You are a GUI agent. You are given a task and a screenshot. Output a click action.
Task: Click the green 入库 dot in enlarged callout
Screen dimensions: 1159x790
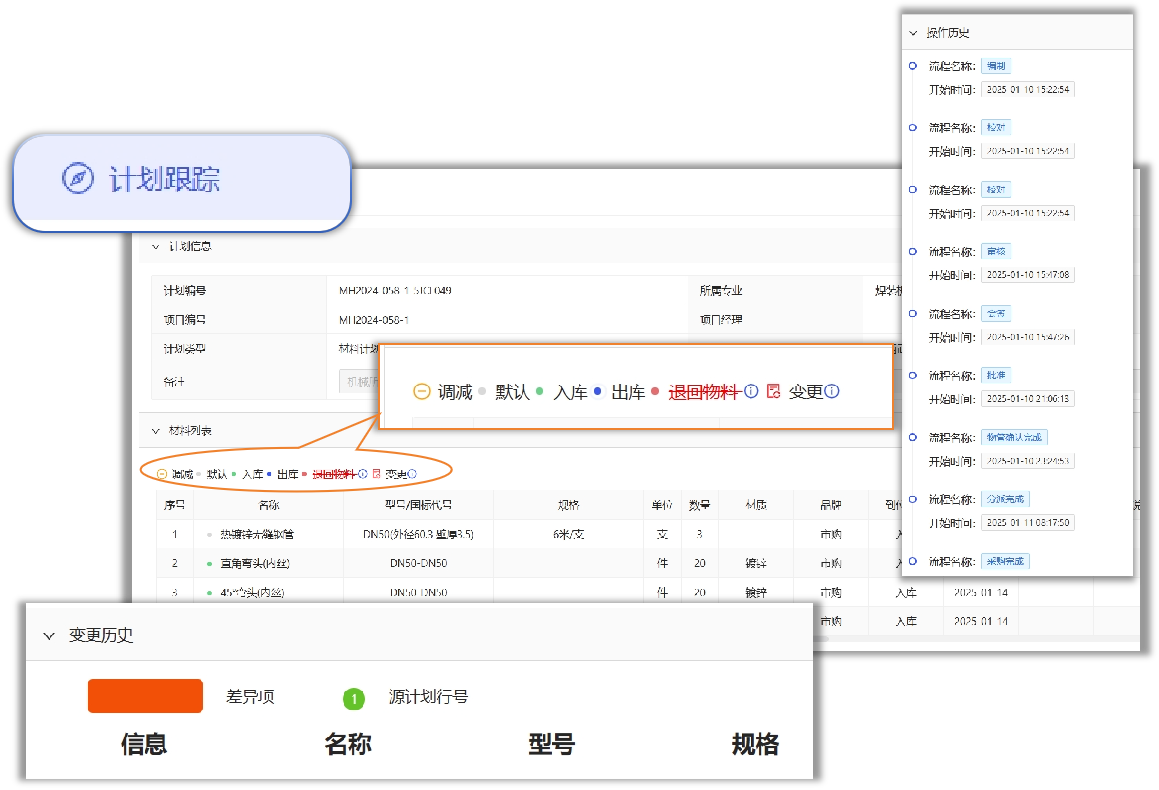[x=539, y=392]
